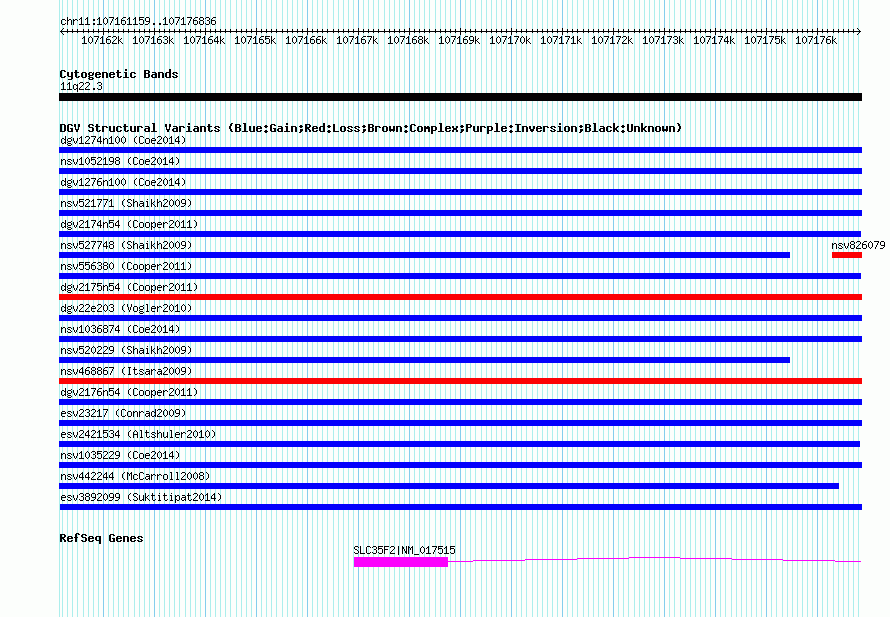The width and height of the screenshot is (890, 617).
Task: Click the black 11q22.3 band bar
Action: click(460, 97)
